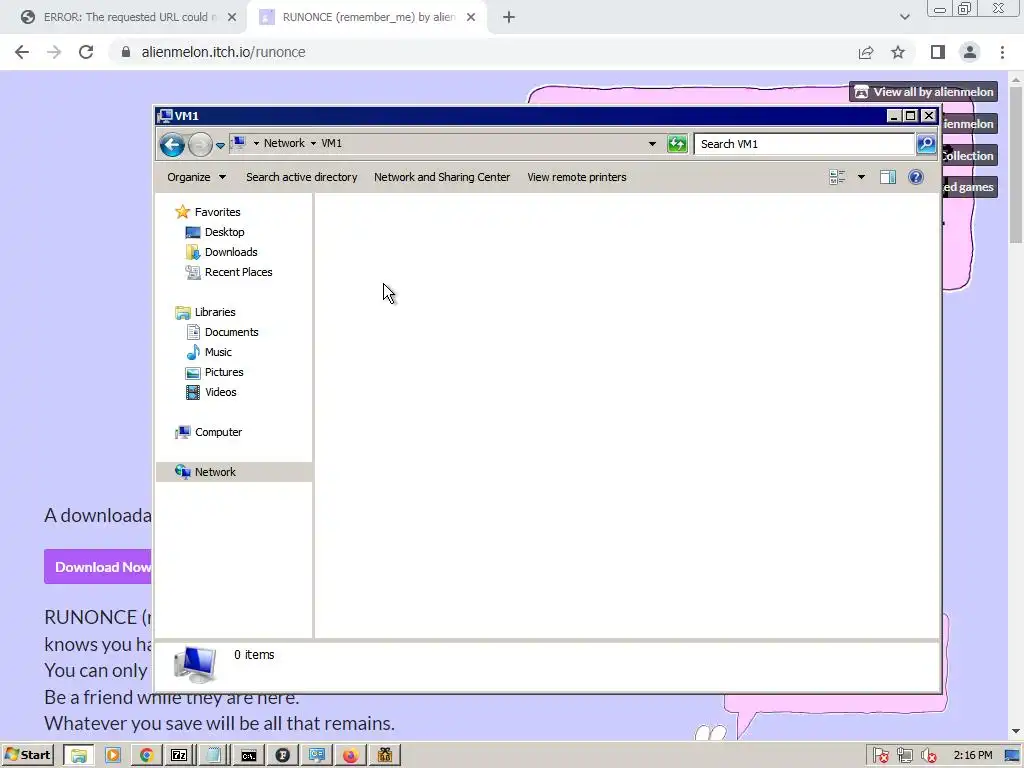Bookmark page with star icon
The image size is (1024, 768).
tap(898, 52)
